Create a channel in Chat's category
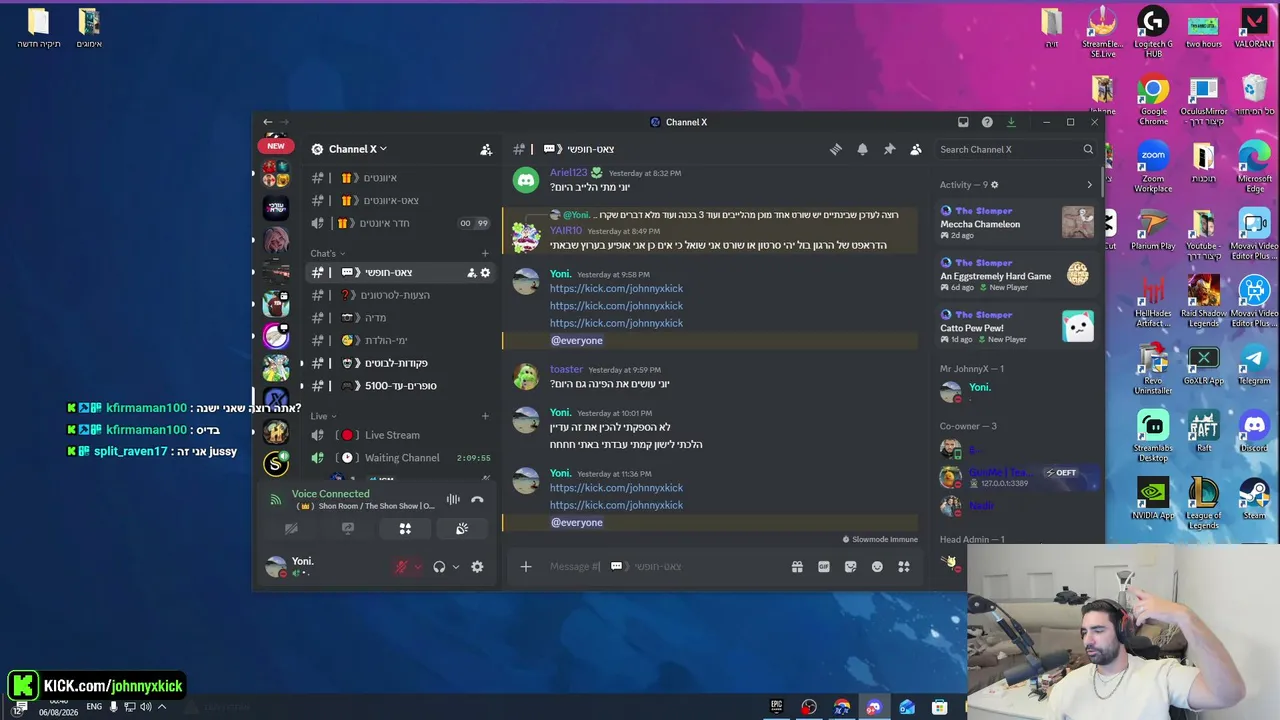 click(485, 253)
